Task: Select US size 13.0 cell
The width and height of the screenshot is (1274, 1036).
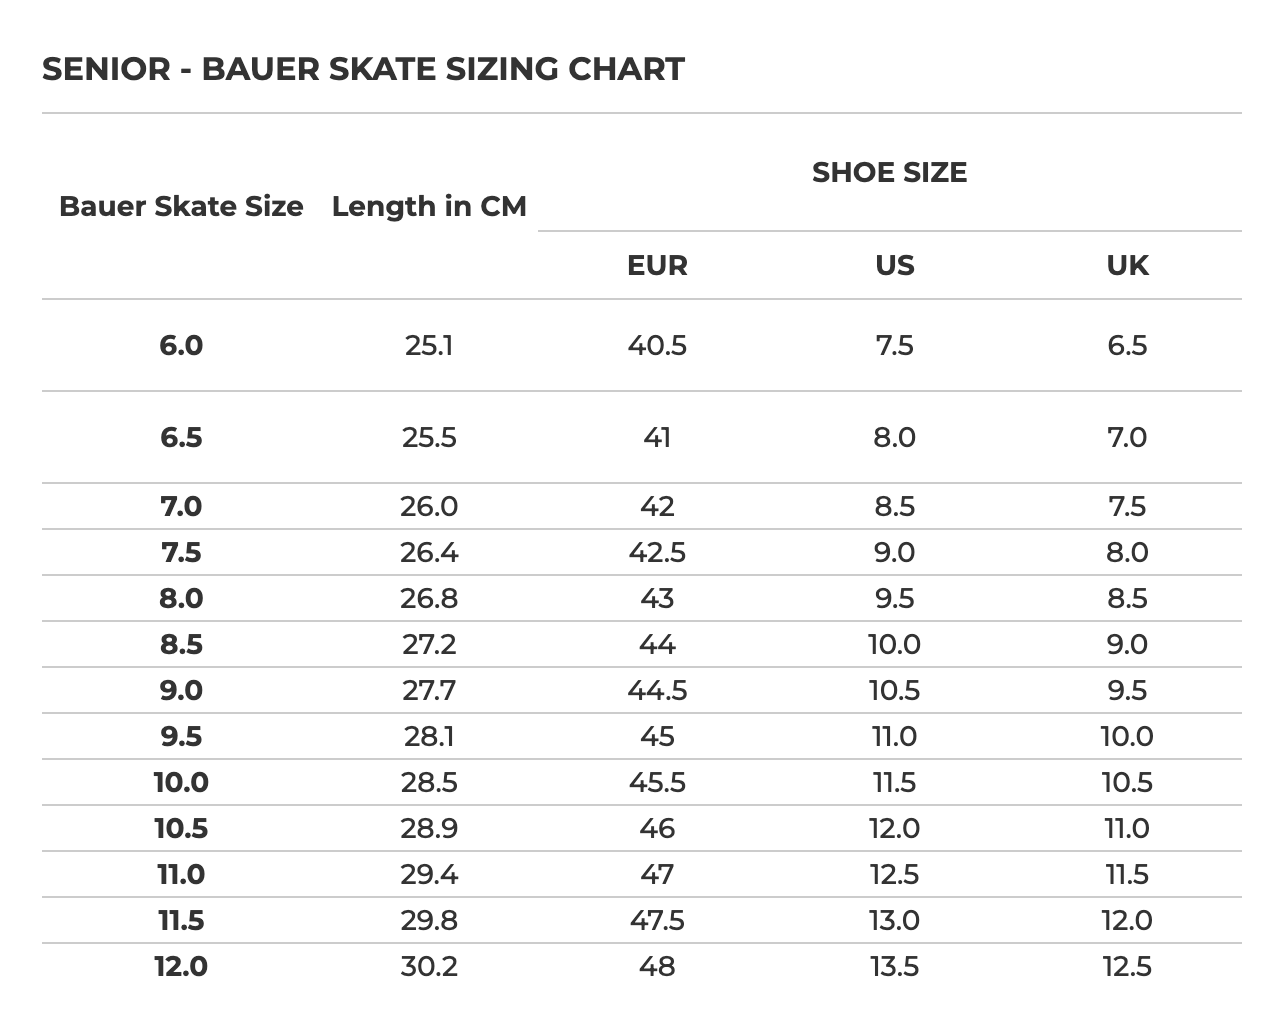Action: (894, 920)
